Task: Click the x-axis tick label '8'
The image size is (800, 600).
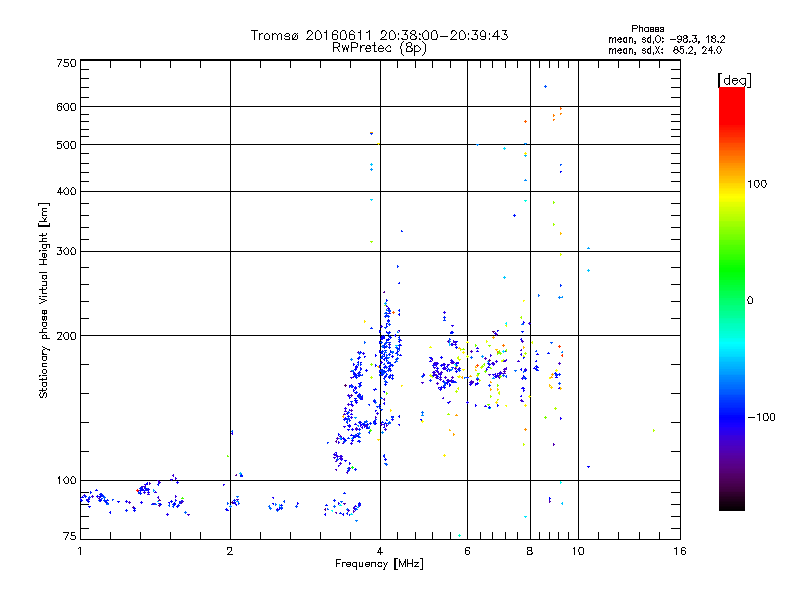Action: pyautogui.click(x=530, y=551)
